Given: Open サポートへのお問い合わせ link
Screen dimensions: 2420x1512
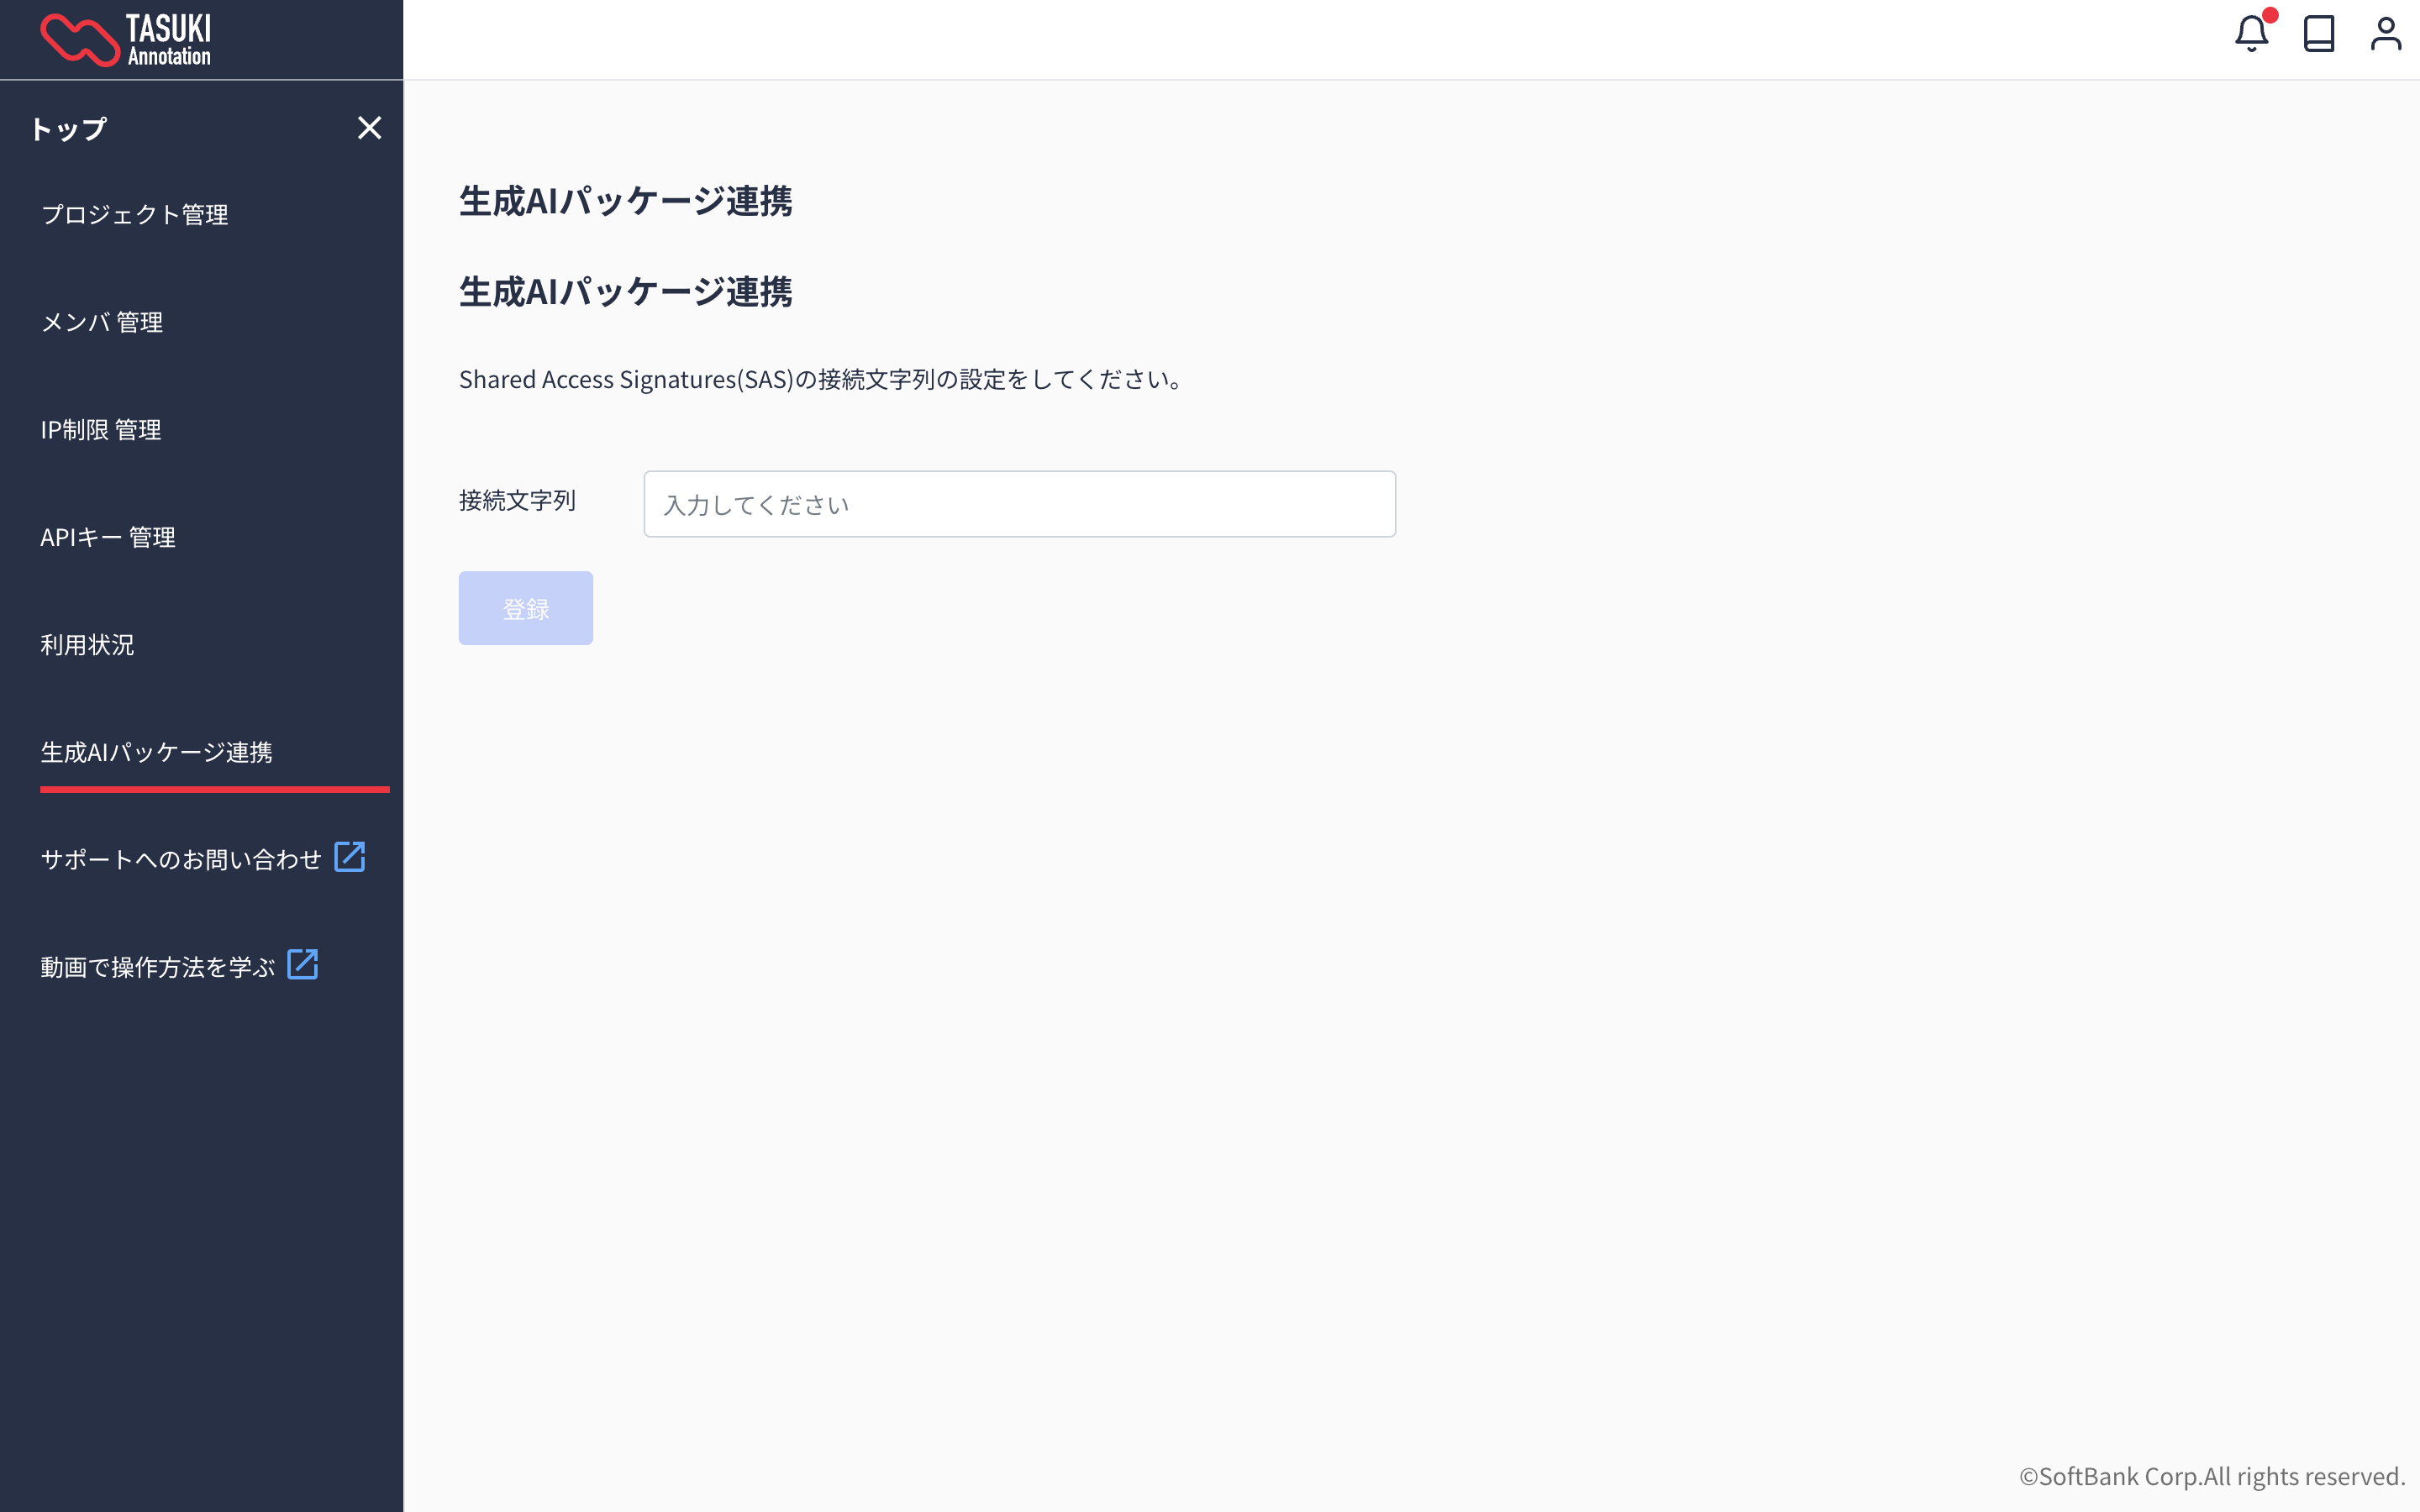Looking at the screenshot, I should point(181,860).
